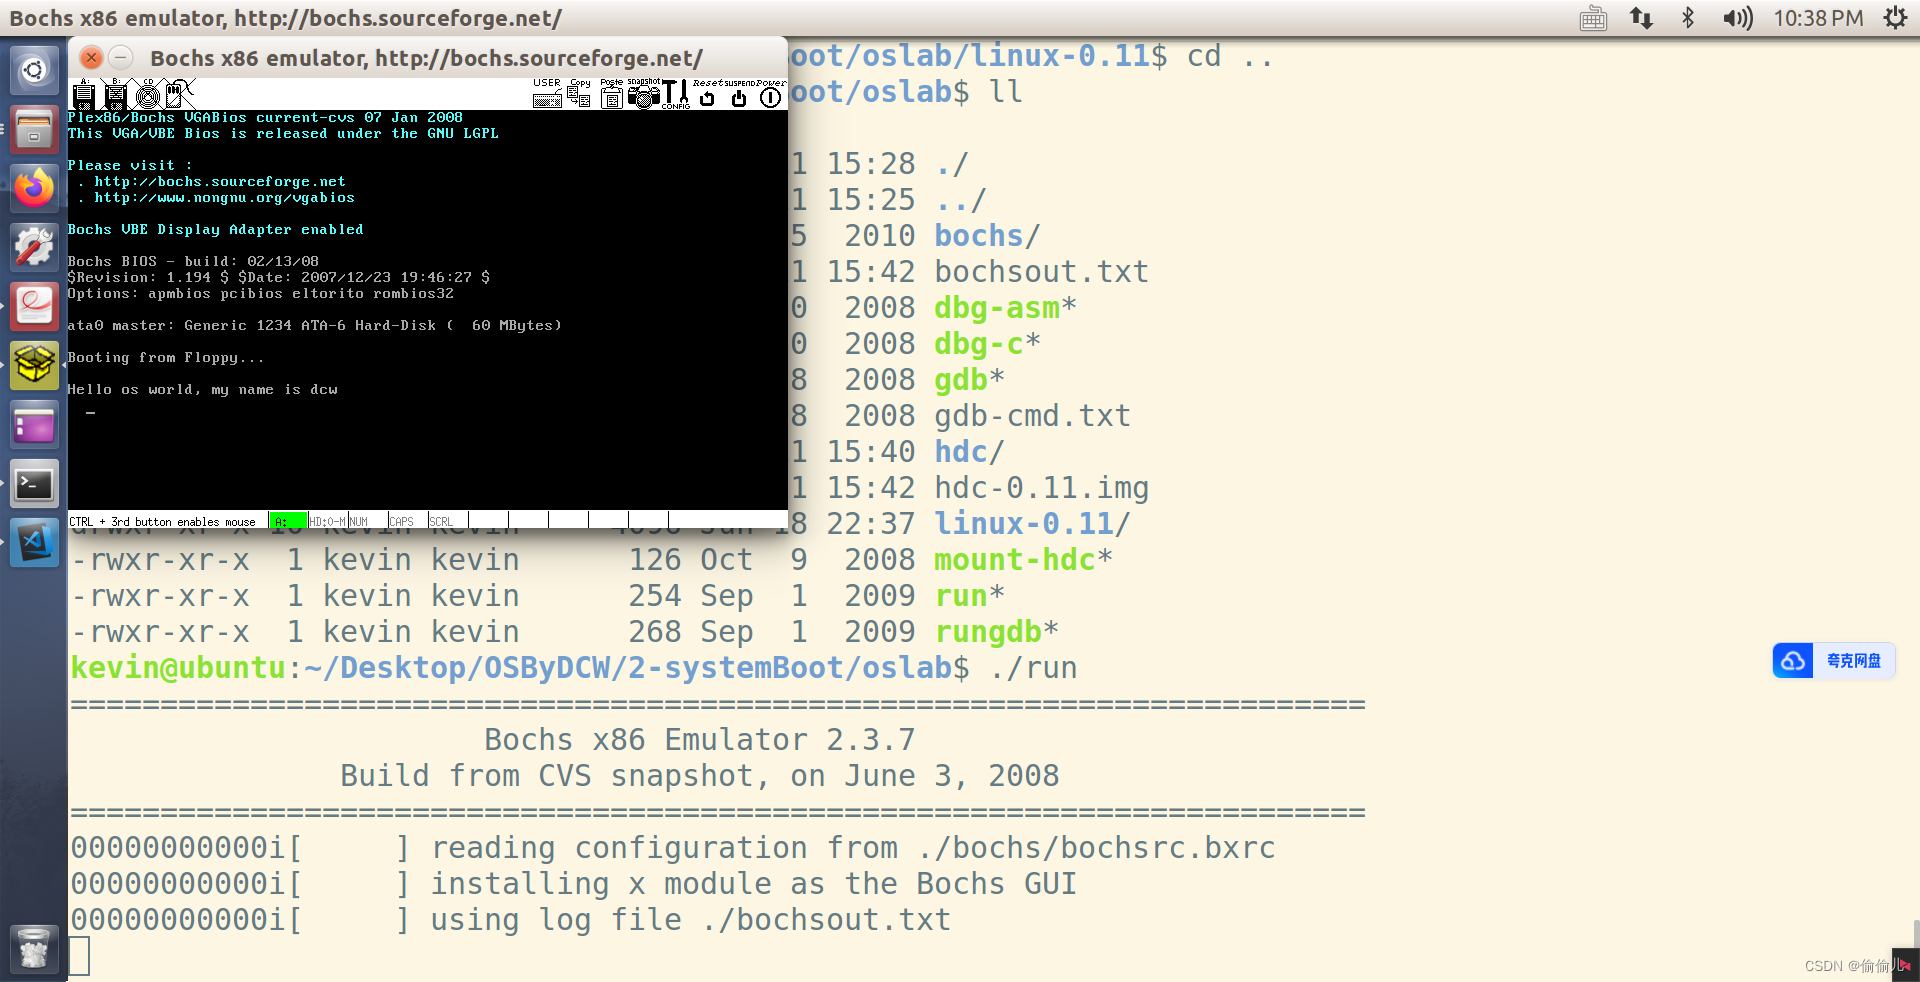Click the Reset icon in Bochs toolbar

click(707, 96)
